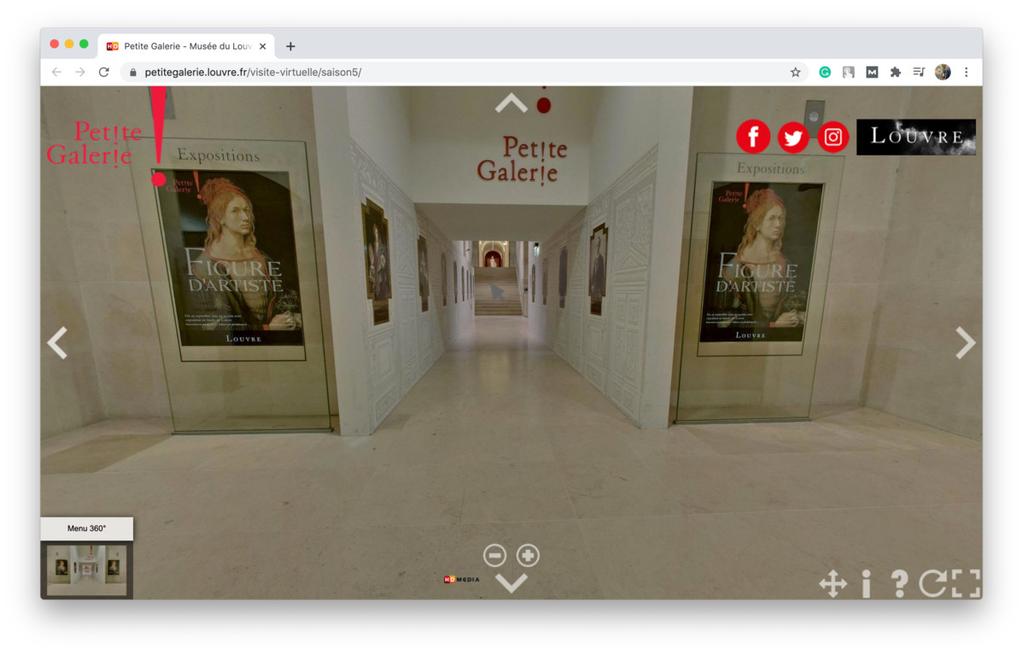Open the Grammarly extension icon
Viewport: 1024px width, 654px height.
[825, 73]
